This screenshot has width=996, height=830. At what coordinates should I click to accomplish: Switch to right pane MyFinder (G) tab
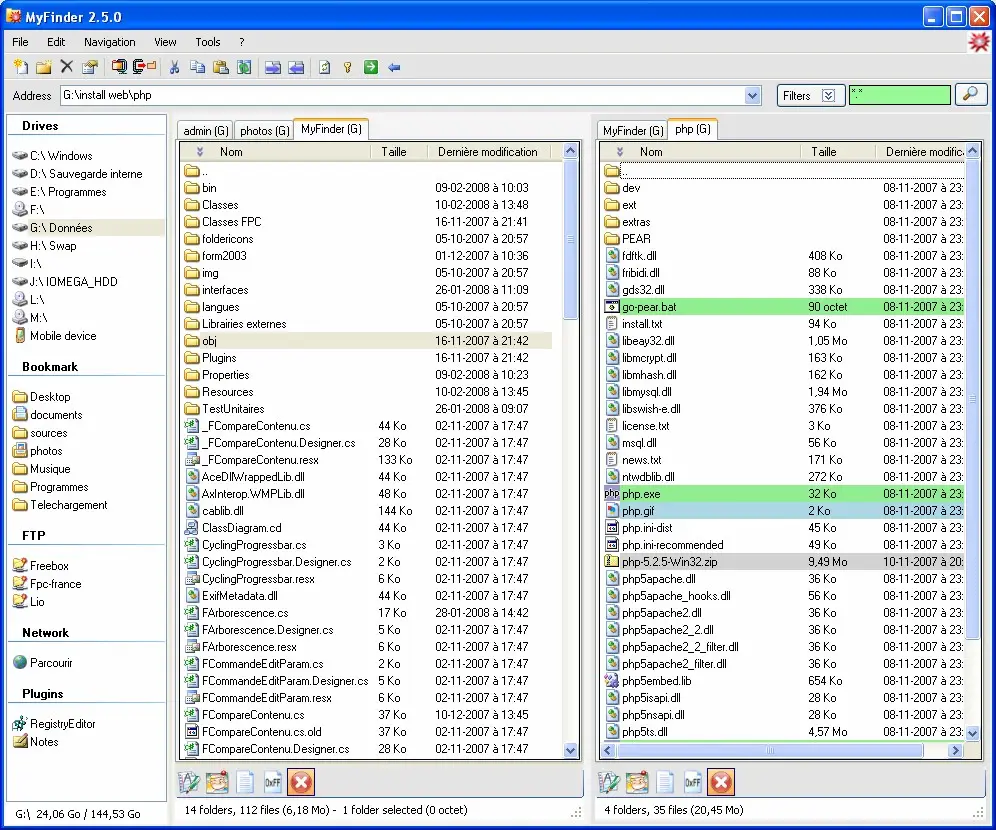click(632, 131)
